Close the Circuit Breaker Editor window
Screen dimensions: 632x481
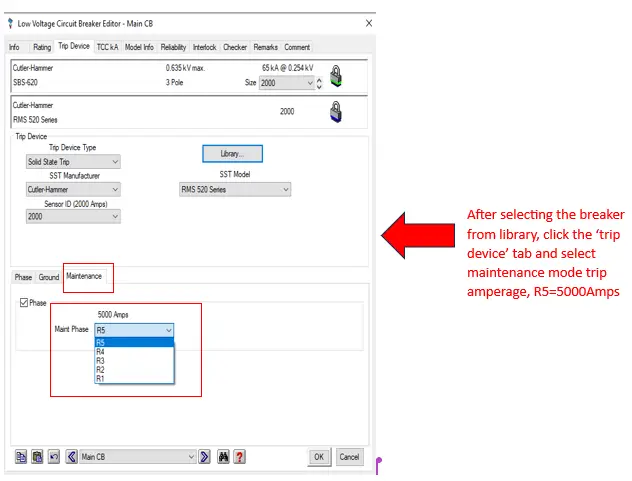(x=369, y=23)
